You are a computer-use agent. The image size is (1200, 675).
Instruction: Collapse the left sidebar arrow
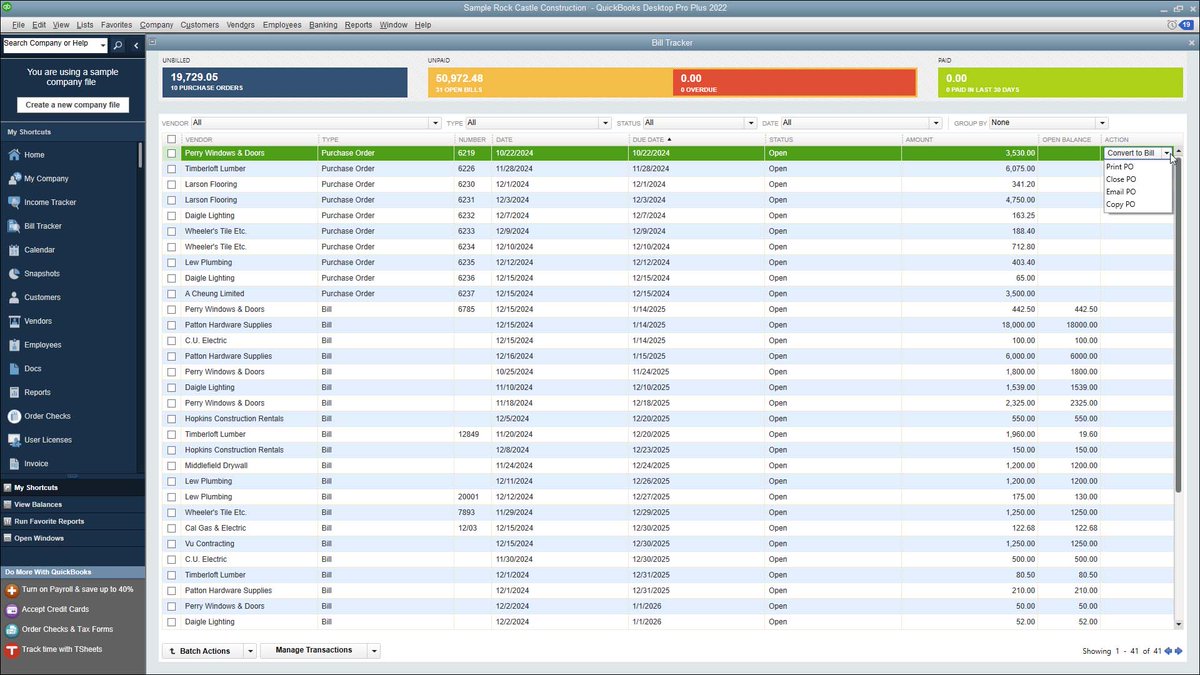(136, 45)
